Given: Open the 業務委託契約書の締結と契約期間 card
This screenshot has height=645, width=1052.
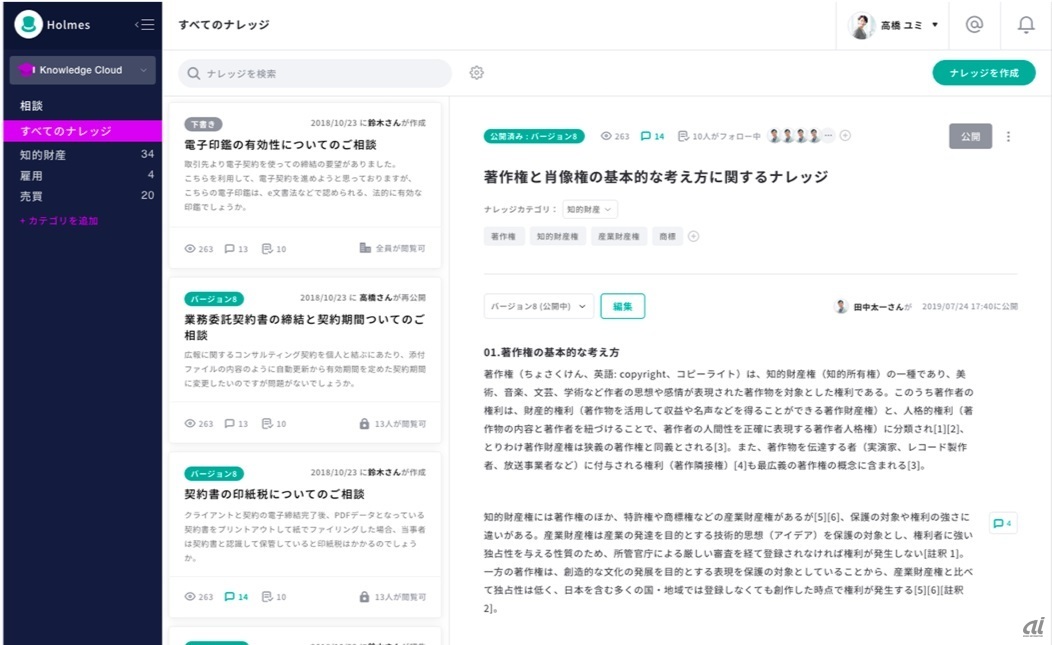Looking at the screenshot, I should 305,360.
